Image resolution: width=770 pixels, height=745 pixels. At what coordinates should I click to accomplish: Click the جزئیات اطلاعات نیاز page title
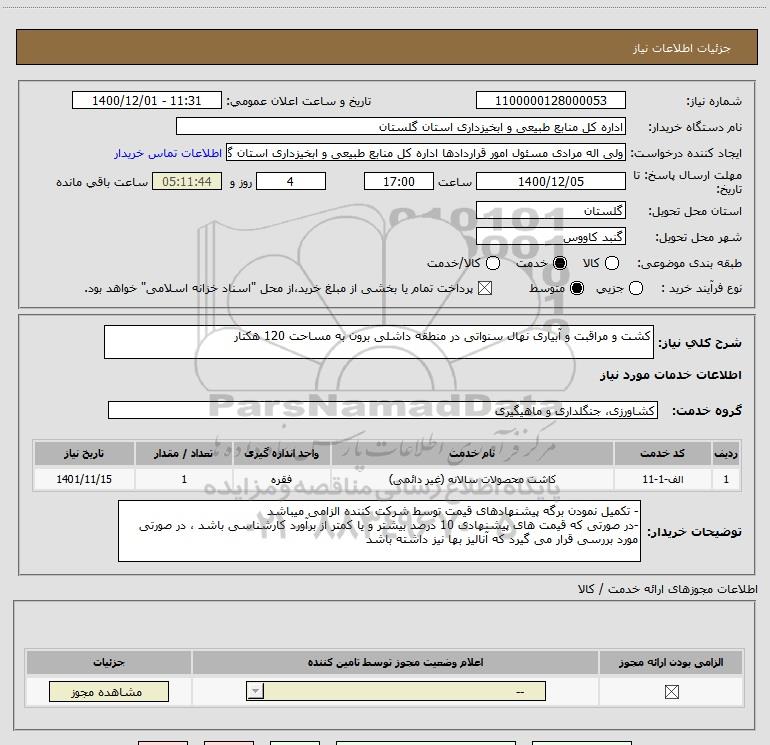tap(681, 48)
